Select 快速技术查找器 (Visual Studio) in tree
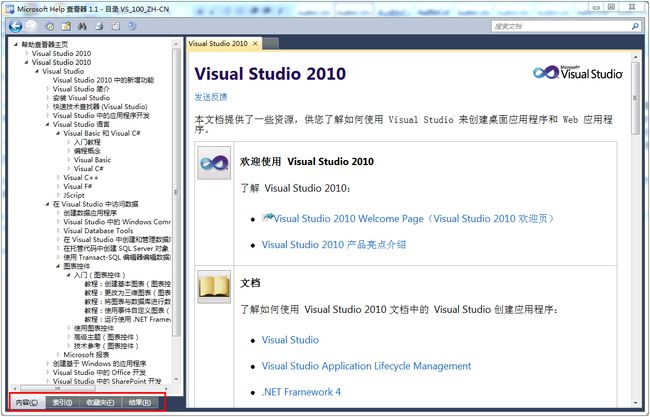The width and height of the screenshot is (650, 417). [x=100, y=107]
